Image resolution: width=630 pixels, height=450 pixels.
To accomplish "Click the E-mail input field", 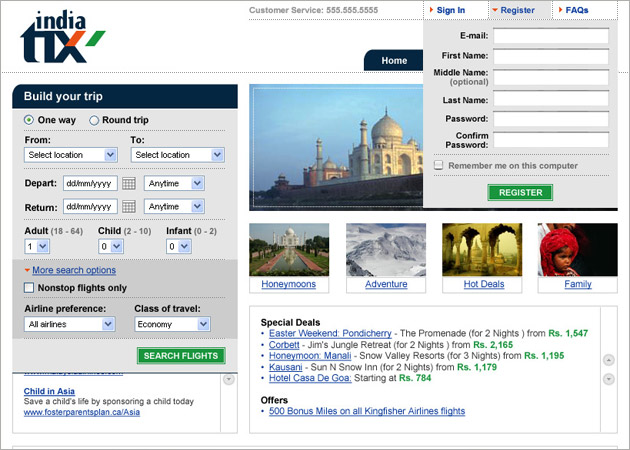I will coord(551,36).
